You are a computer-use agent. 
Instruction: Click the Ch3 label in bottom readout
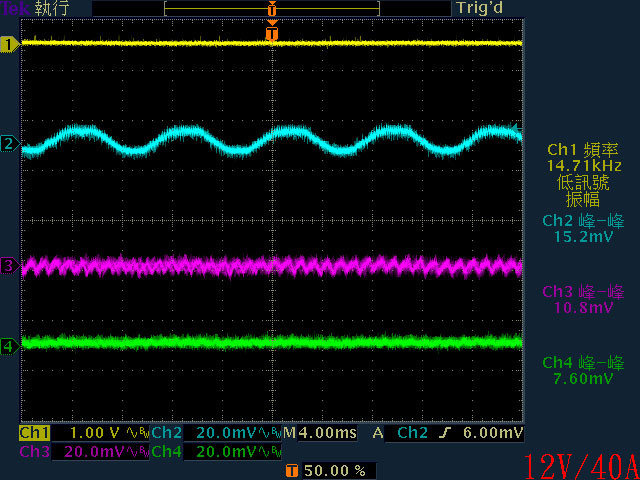[x=35, y=452]
